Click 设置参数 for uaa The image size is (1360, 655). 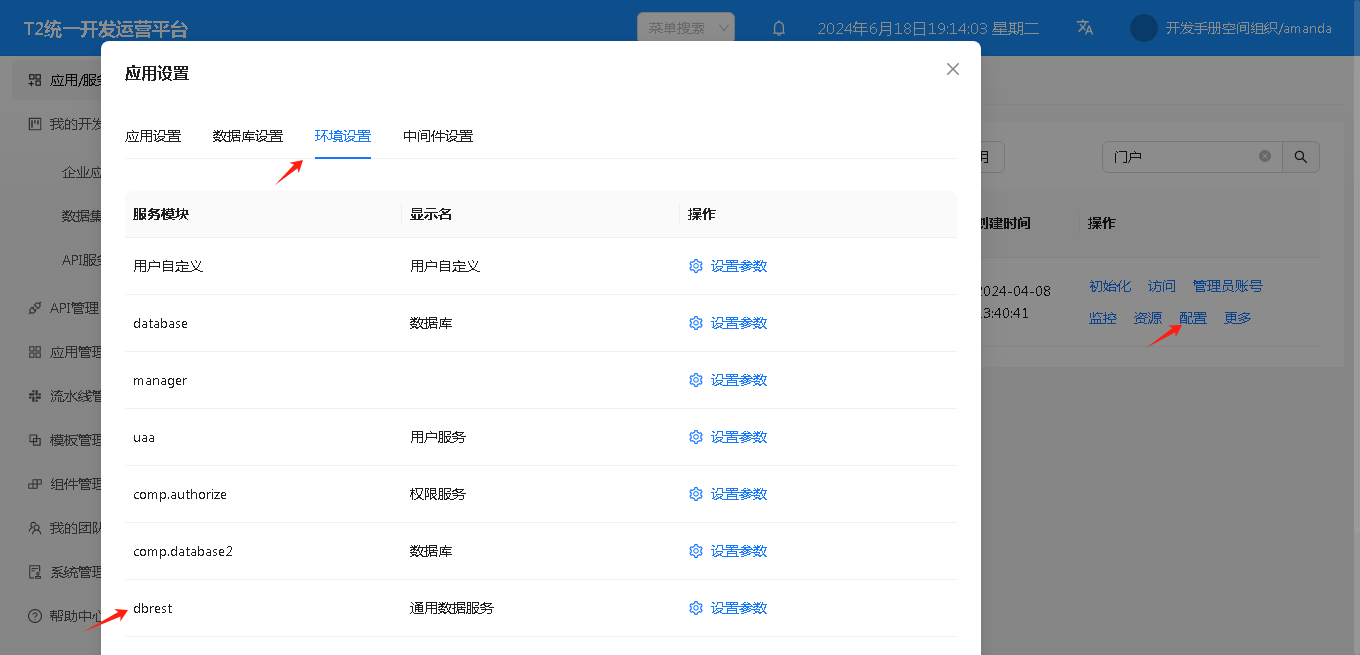[739, 437]
